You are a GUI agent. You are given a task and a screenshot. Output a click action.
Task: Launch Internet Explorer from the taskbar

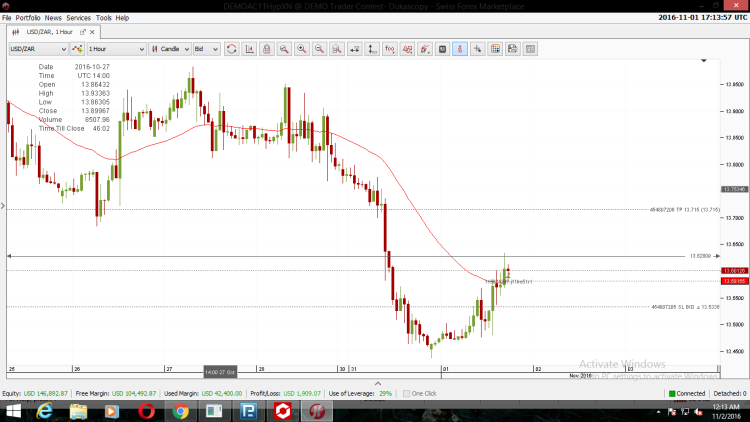click(x=44, y=411)
